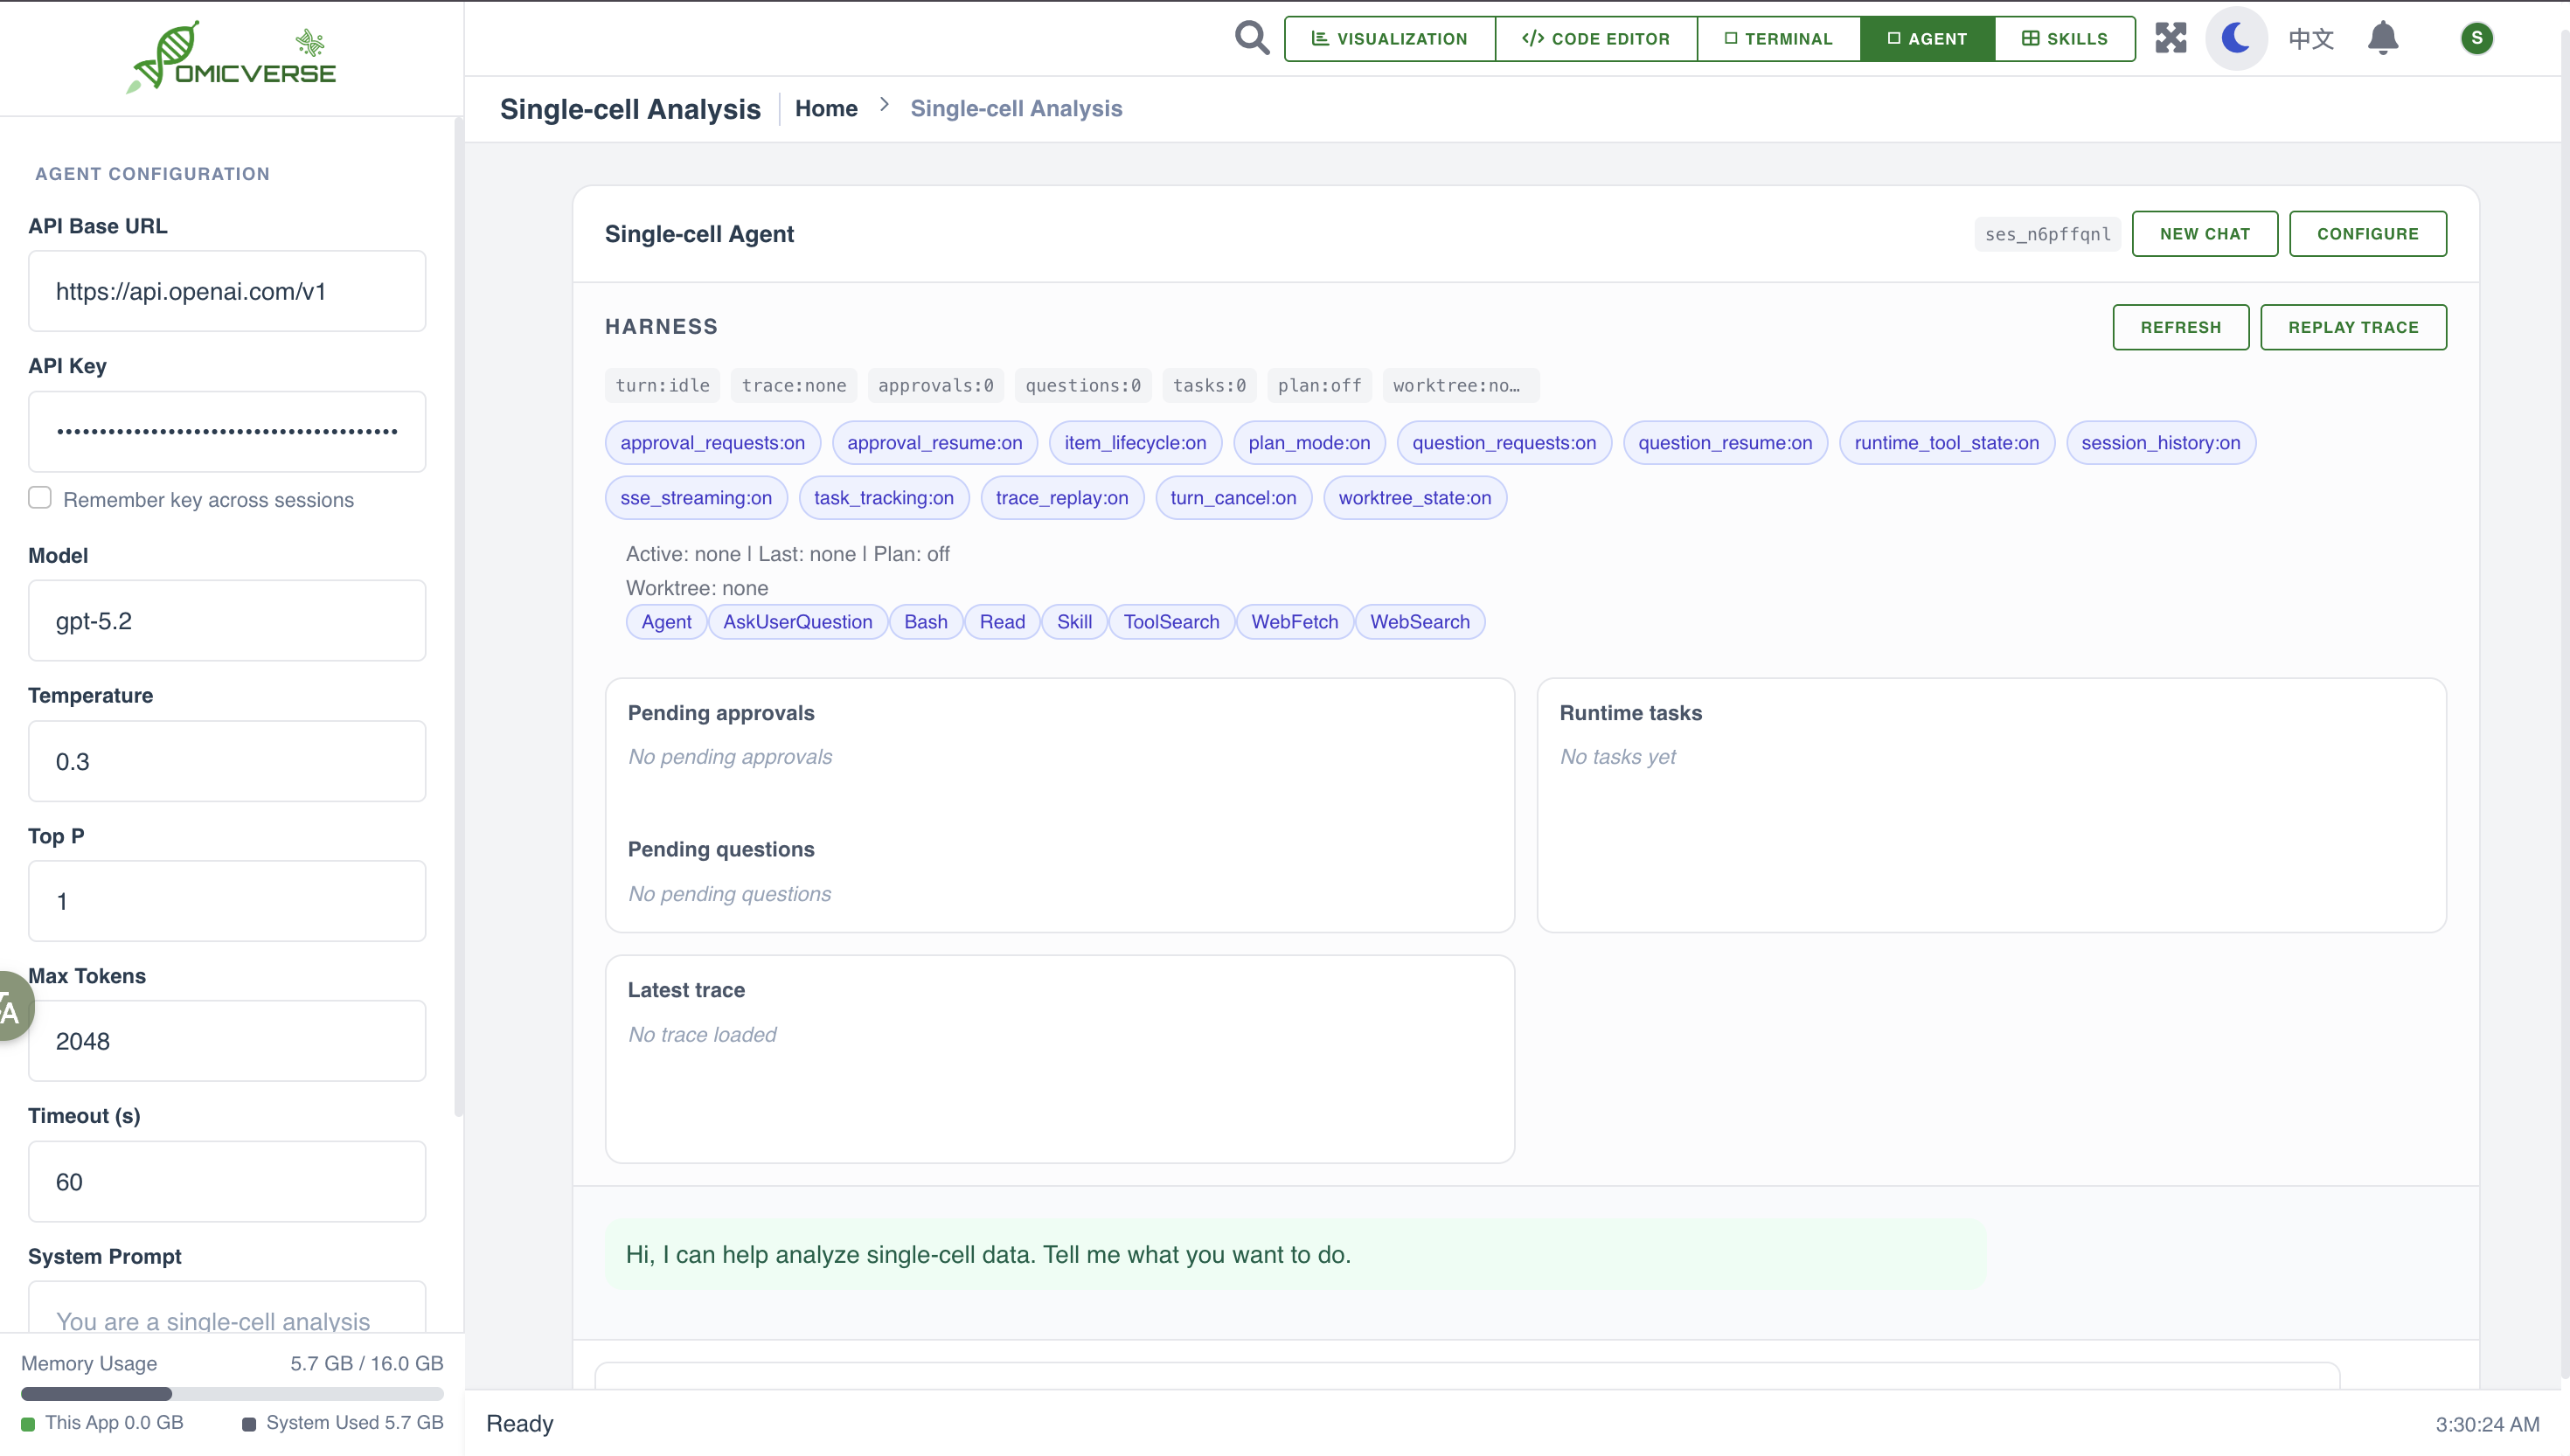Open the notifications bell

click(2383, 38)
